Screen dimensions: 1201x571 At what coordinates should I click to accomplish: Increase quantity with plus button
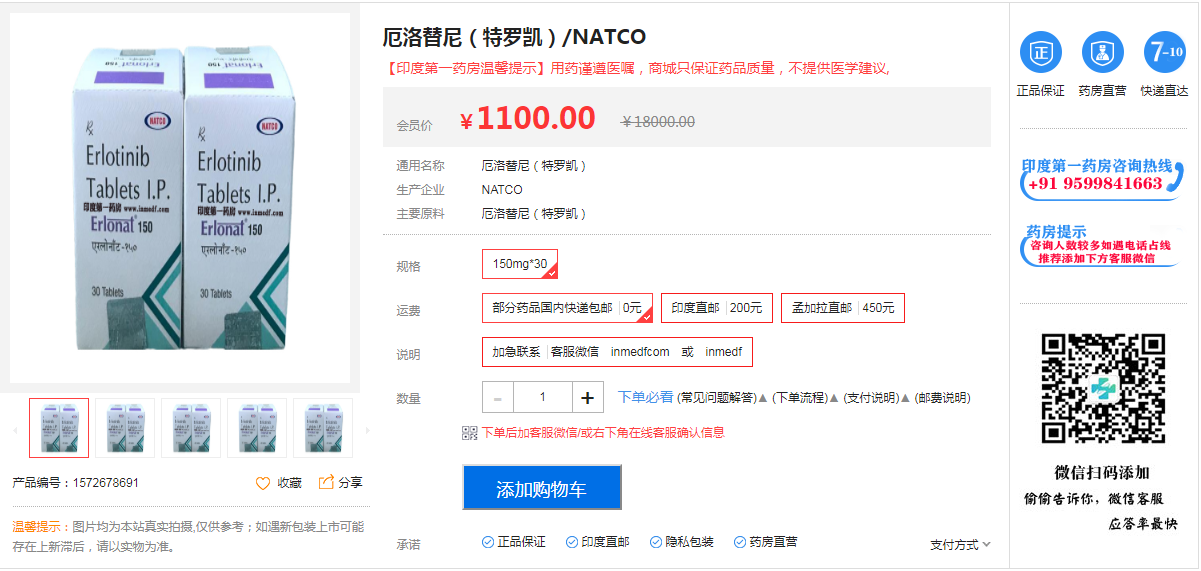click(x=587, y=398)
